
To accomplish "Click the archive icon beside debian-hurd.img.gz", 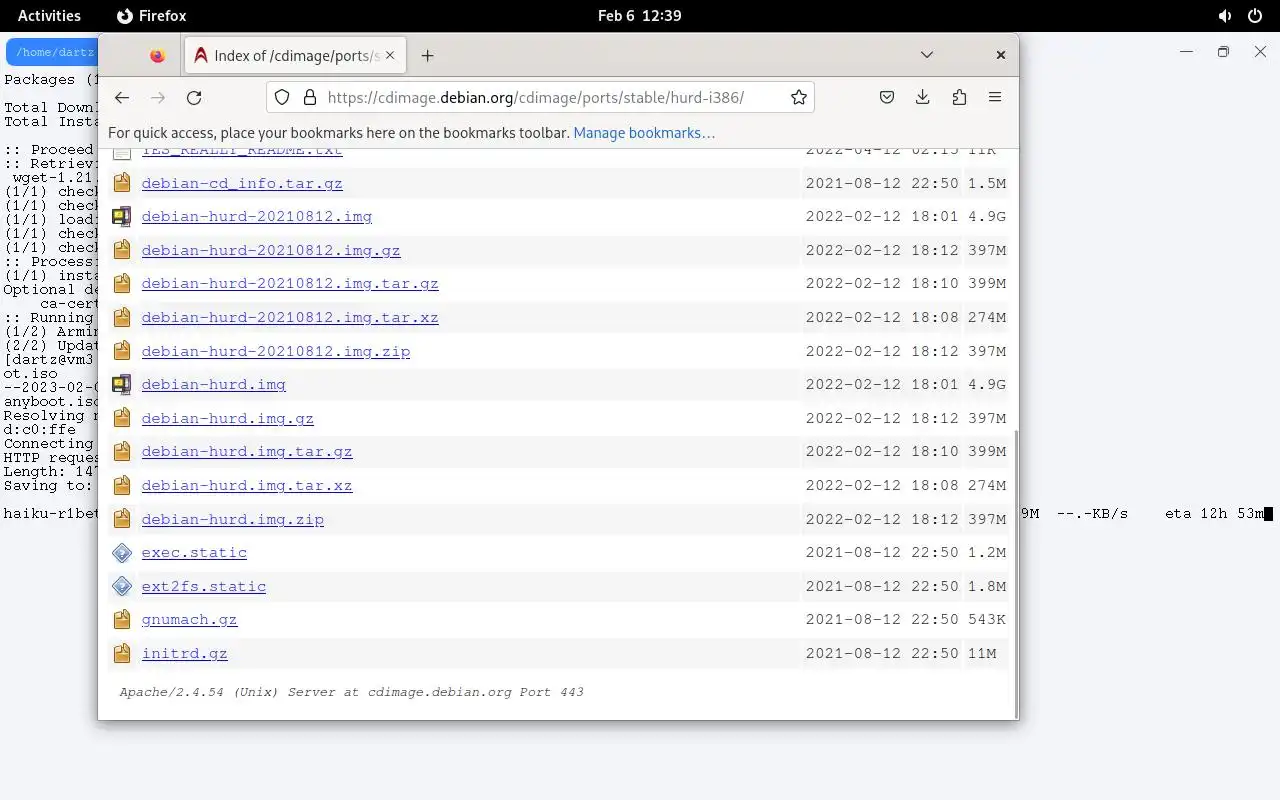I will (122, 418).
